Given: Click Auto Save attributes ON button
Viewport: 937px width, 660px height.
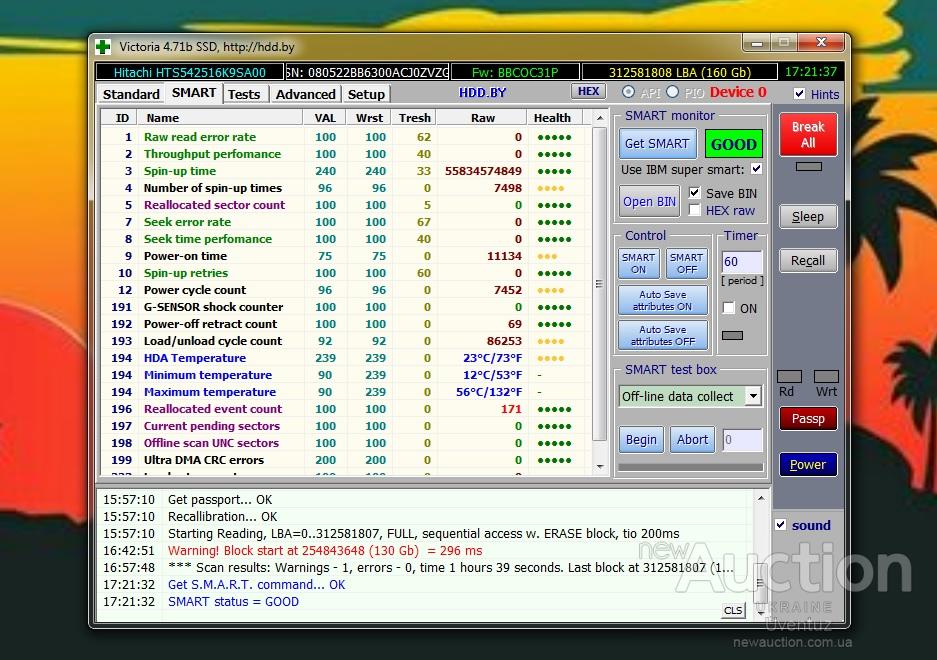Looking at the screenshot, I should pyautogui.click(x=663, y=300).
